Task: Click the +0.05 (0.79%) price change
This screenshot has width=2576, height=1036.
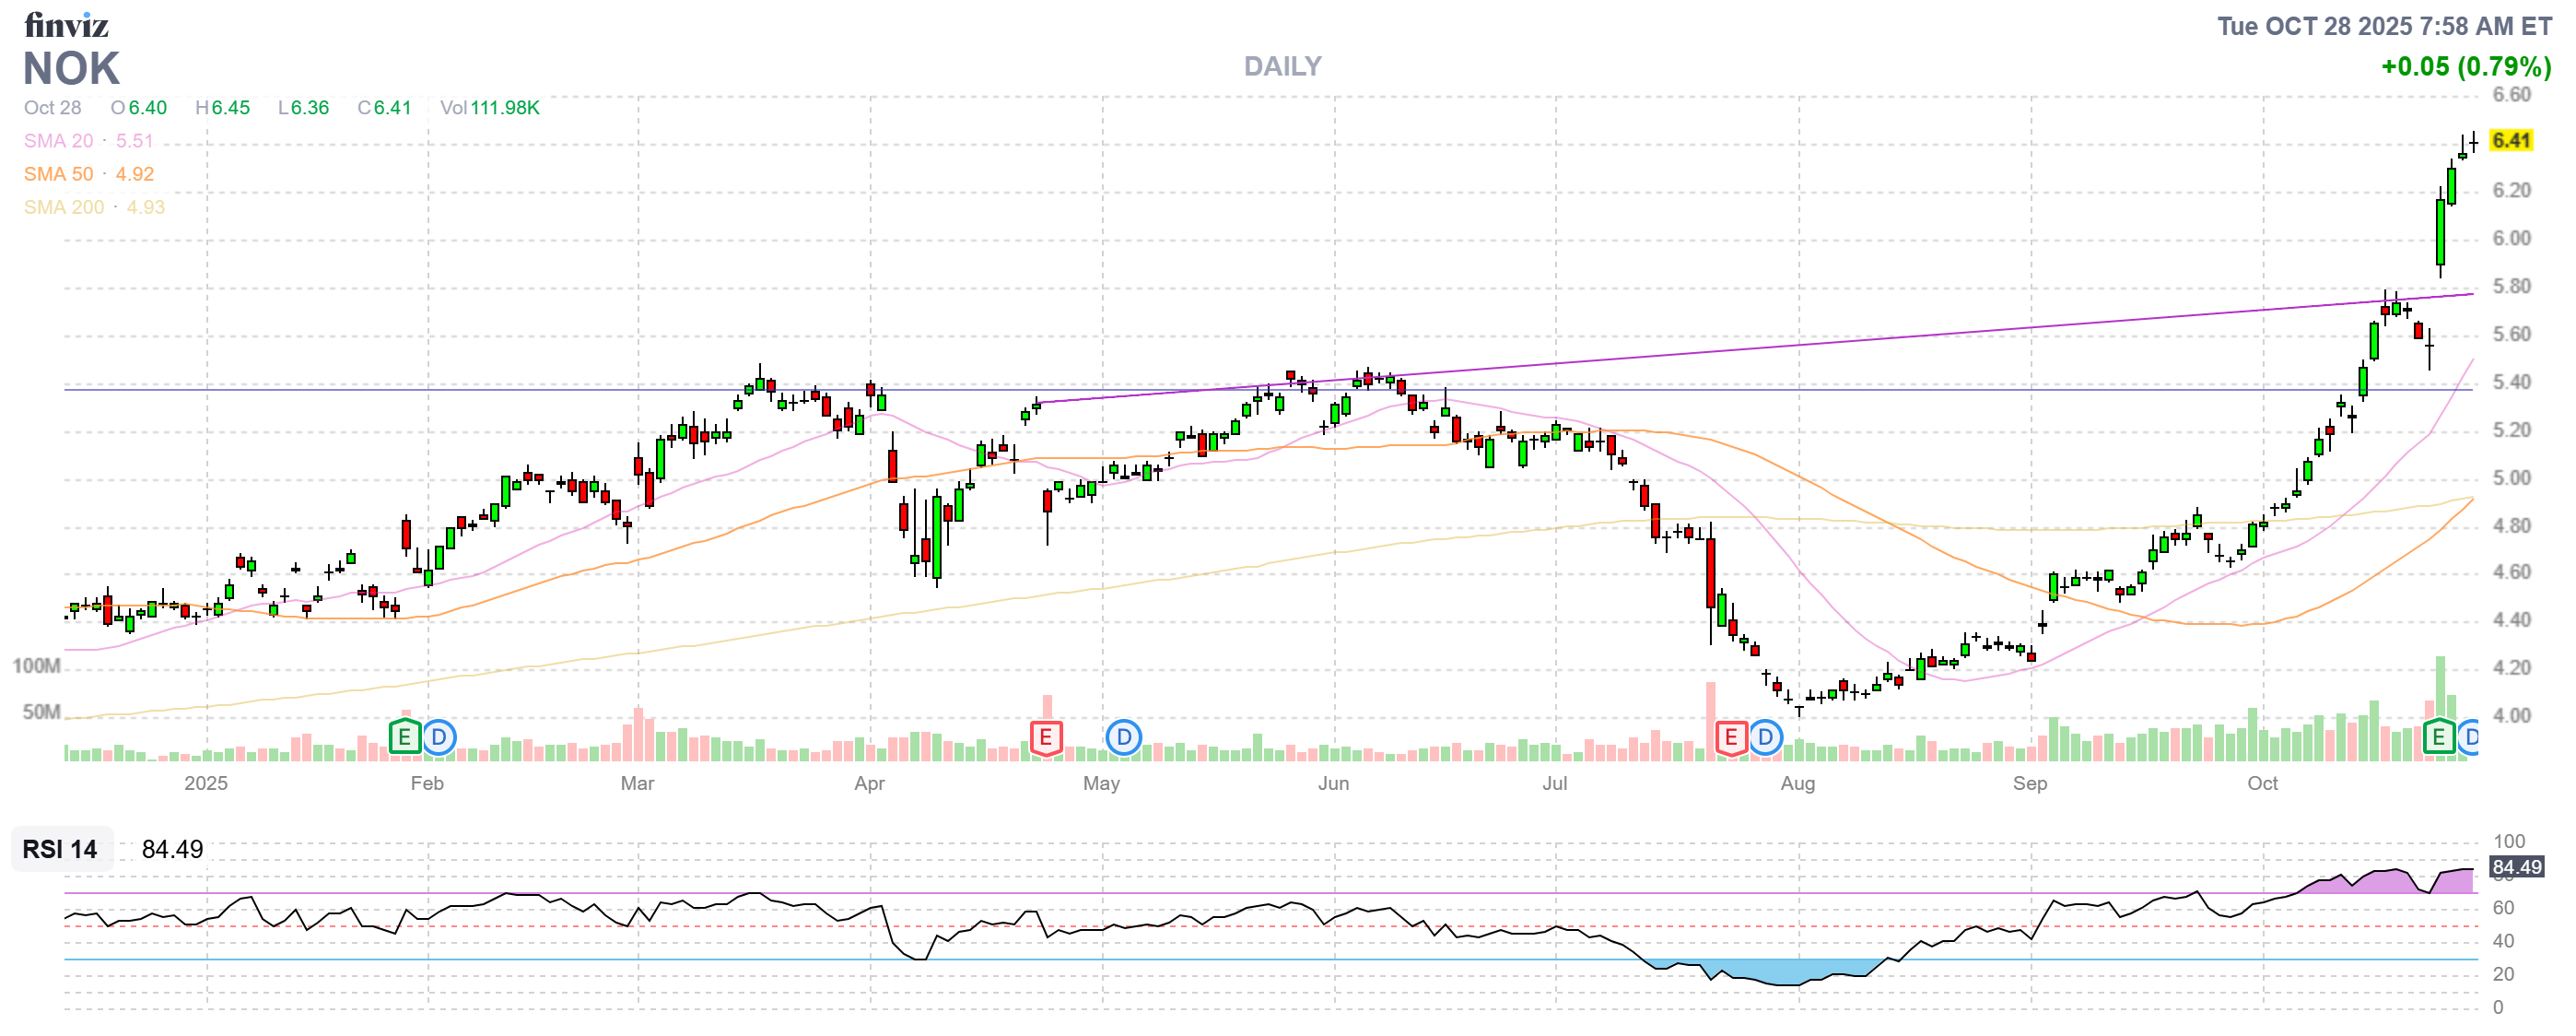Action: [2465, 67]
